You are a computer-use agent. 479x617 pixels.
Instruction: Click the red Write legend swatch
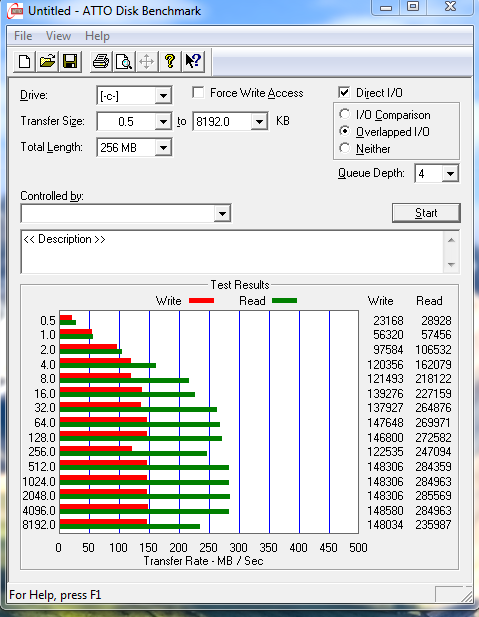tap(202, 301)
